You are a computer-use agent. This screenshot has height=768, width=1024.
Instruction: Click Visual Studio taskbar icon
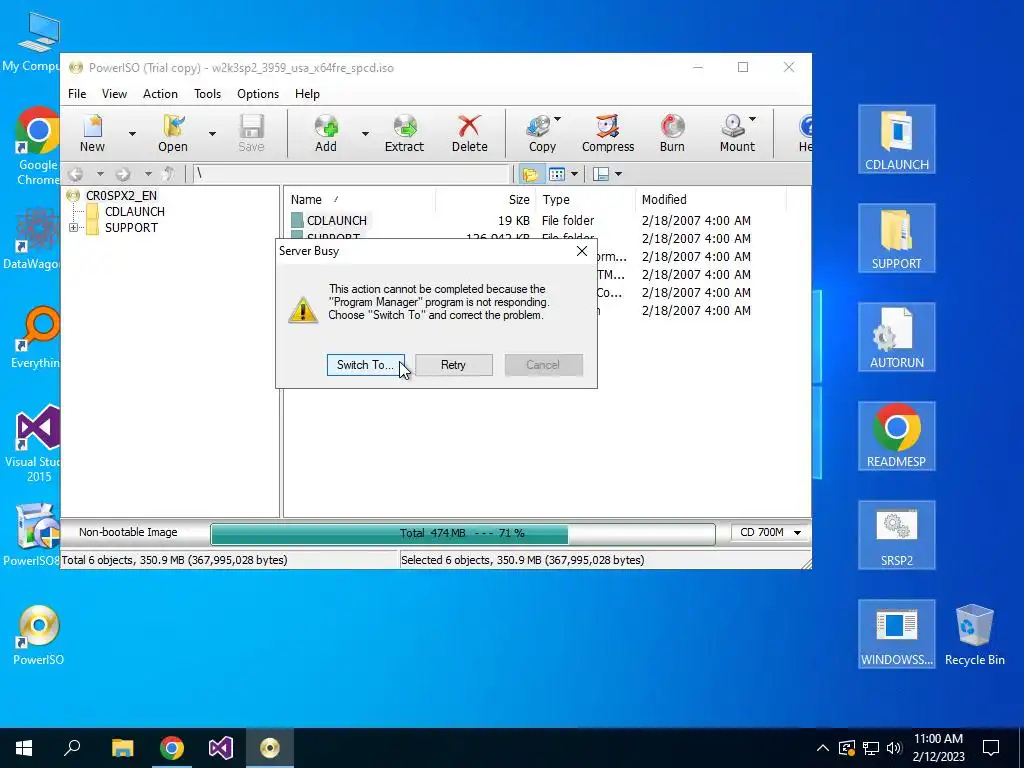click(221, 748)
